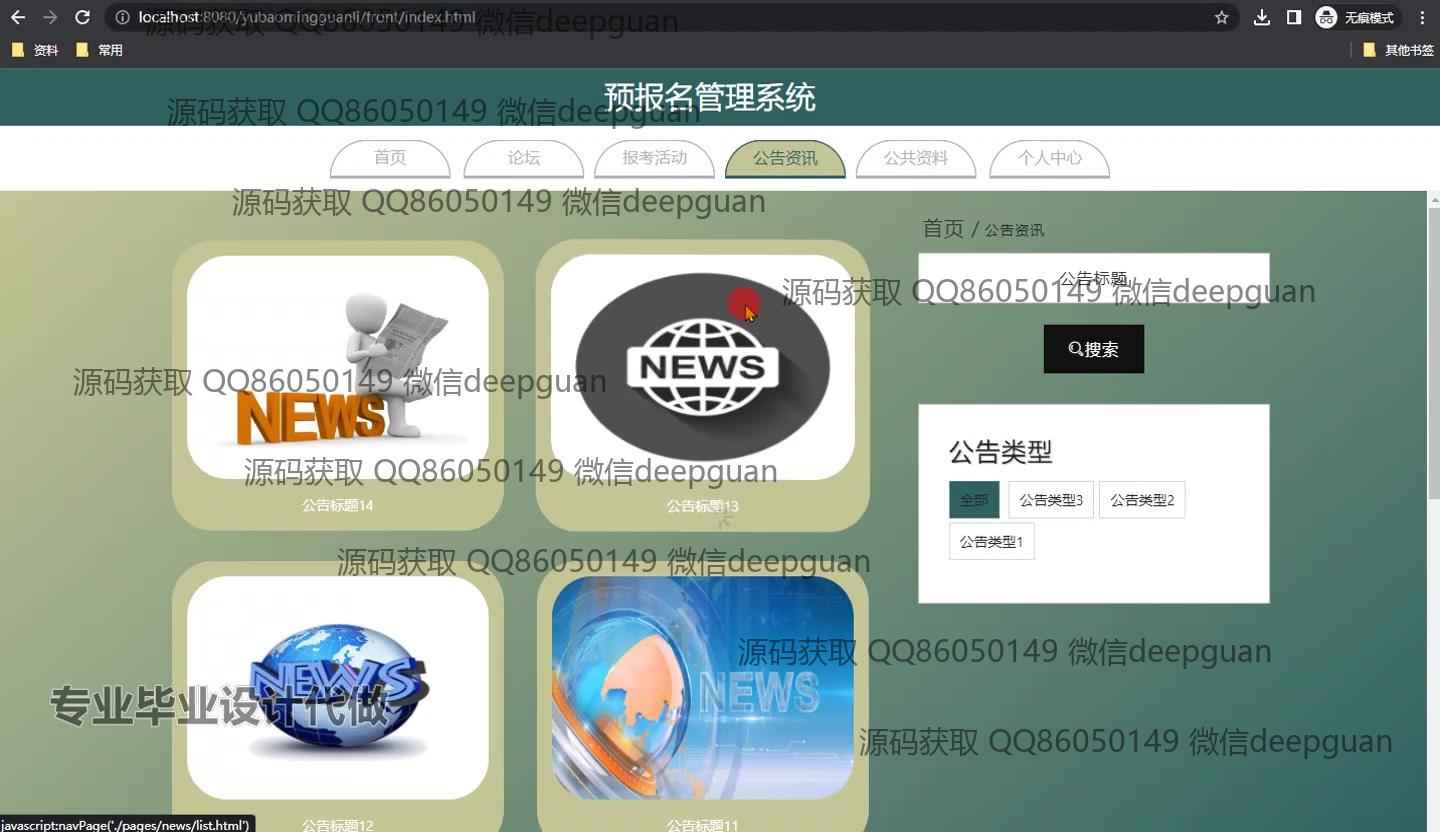Filter announcements by 公告类型1
The image size is (1440, 832).
point(991,542)
